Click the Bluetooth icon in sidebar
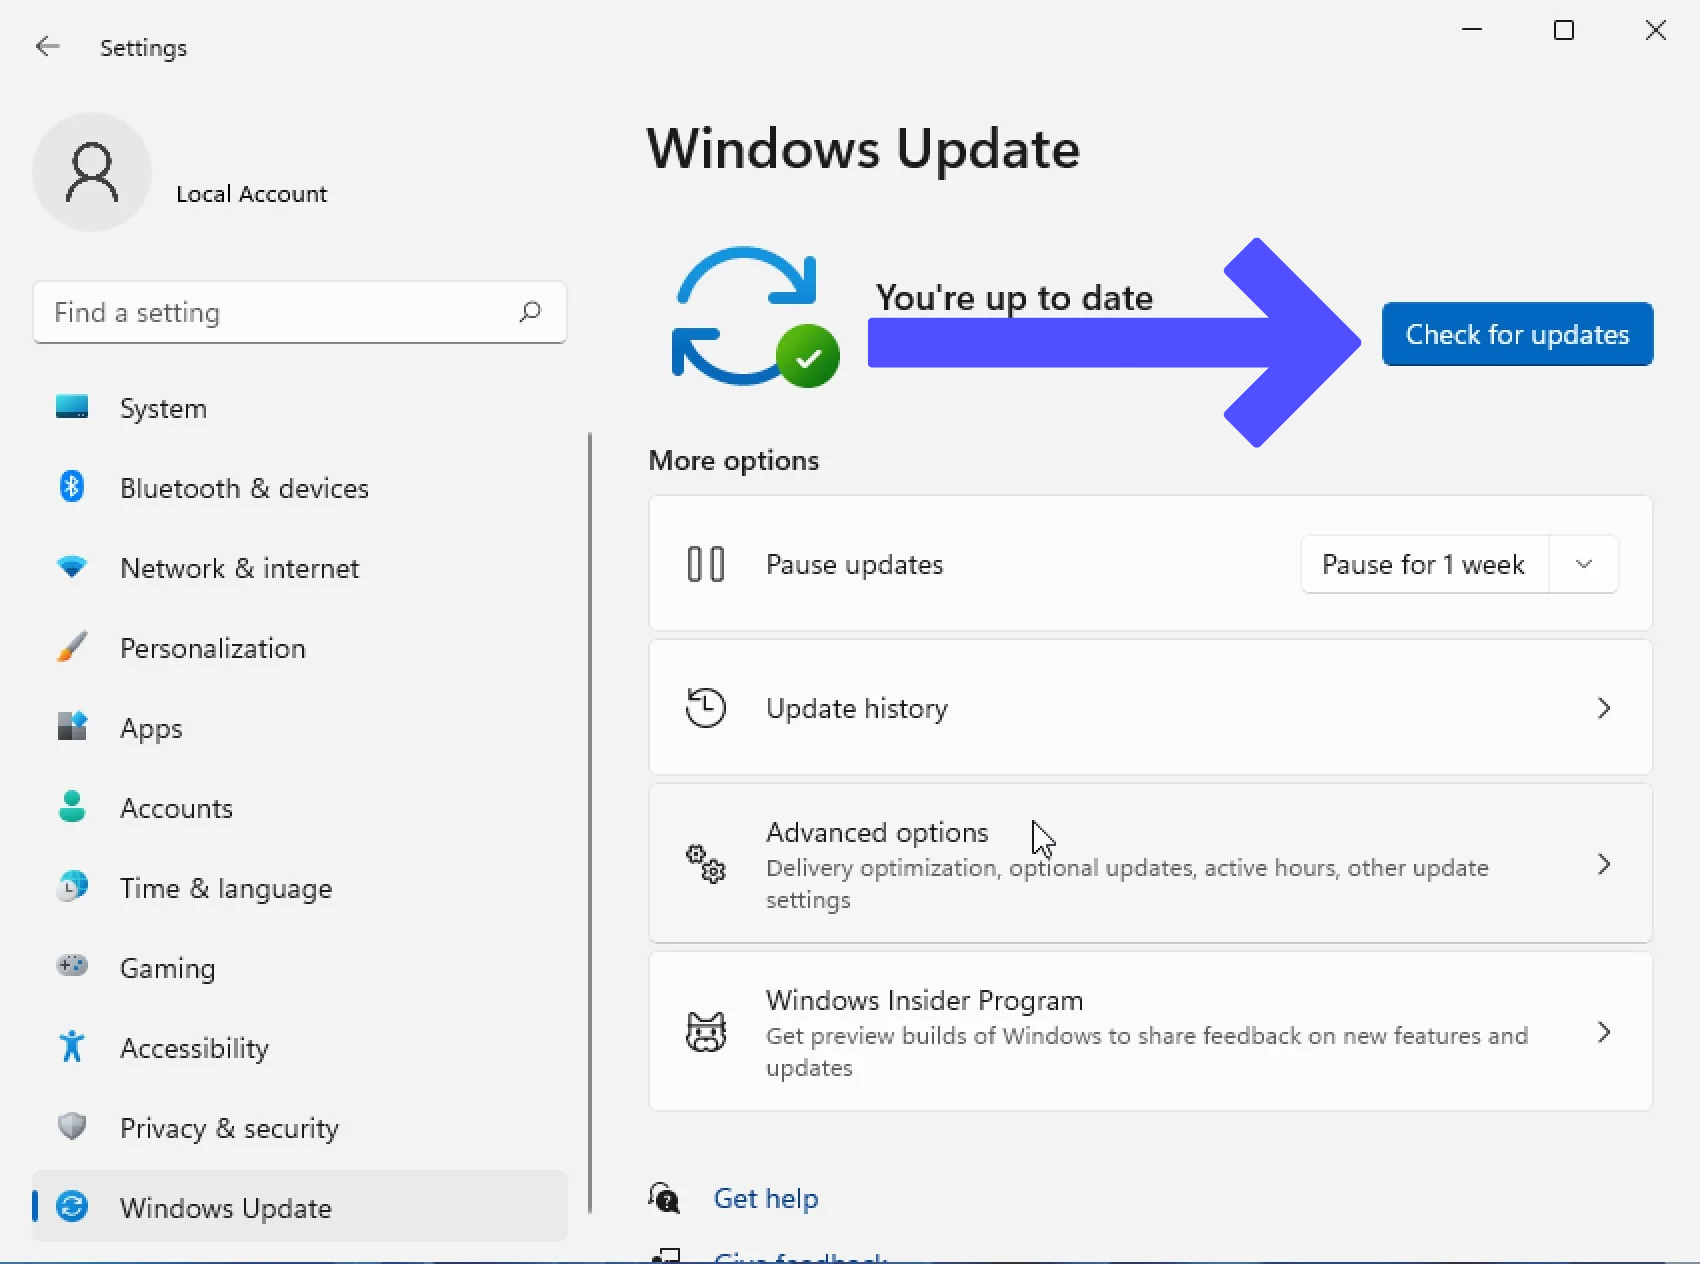This screenshot has width=1700, height=1264. coord(71,487)
